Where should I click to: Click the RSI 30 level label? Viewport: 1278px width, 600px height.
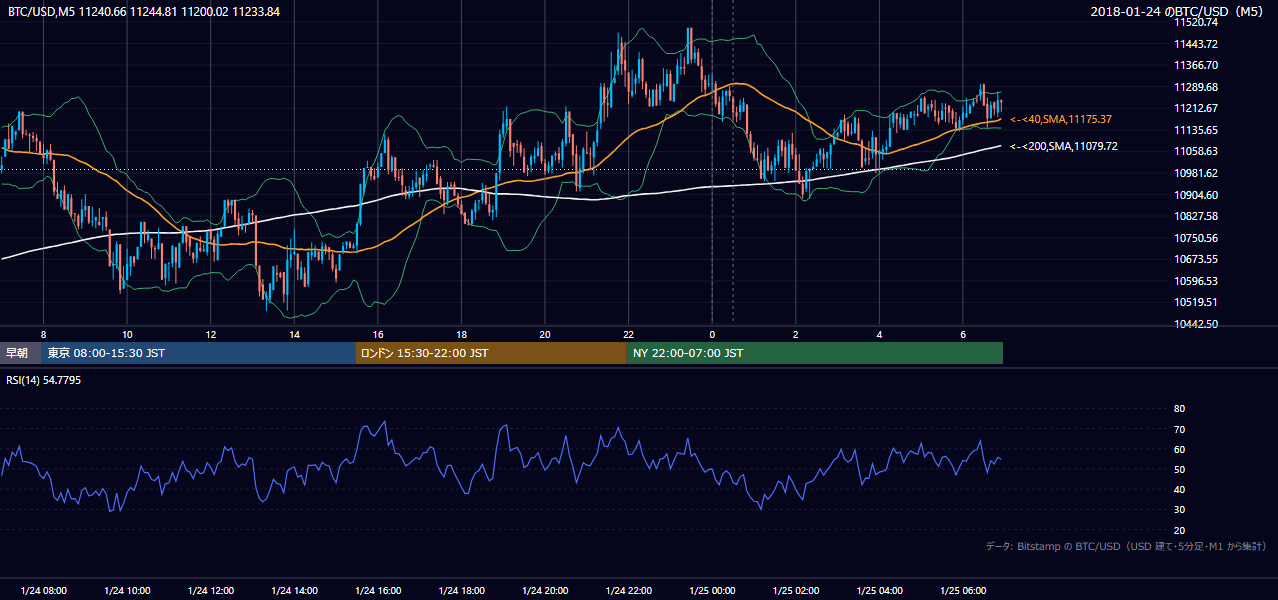(x=1179, y=510)
